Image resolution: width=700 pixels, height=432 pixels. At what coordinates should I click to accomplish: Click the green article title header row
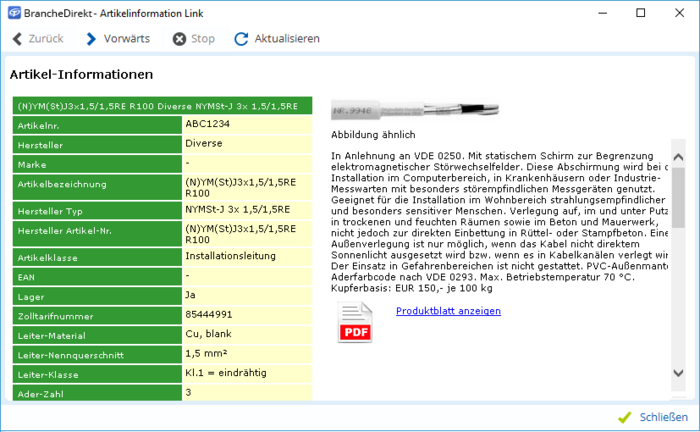(x=162, y=105)
